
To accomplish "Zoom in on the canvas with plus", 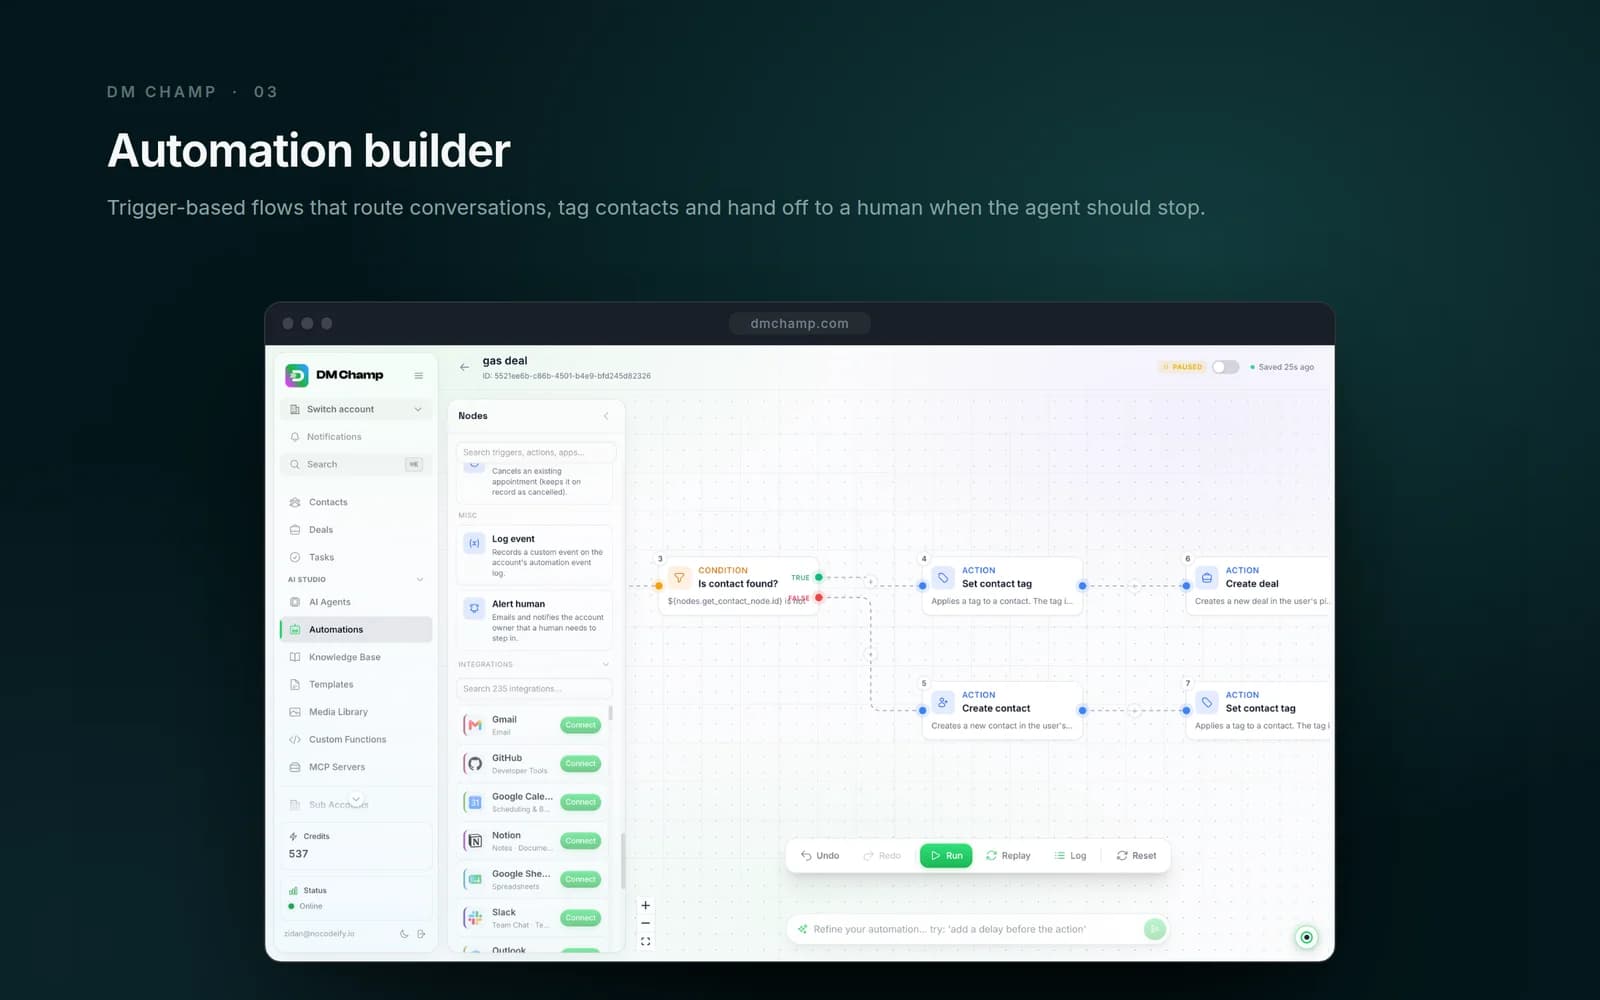I will pos(646,905).
